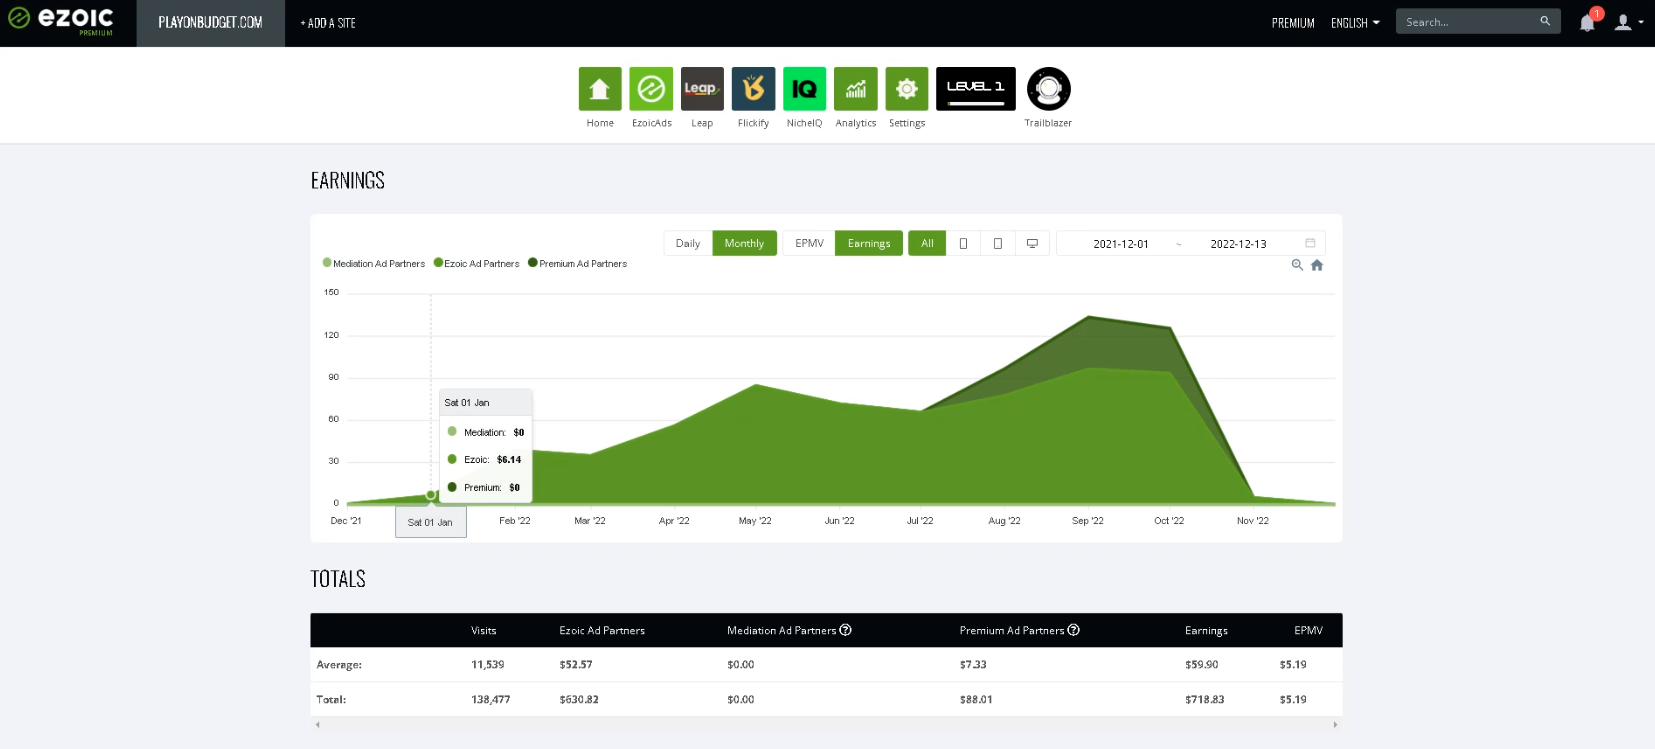
Task: Click average earnings value $59.90
Action: click(1201, 664)
